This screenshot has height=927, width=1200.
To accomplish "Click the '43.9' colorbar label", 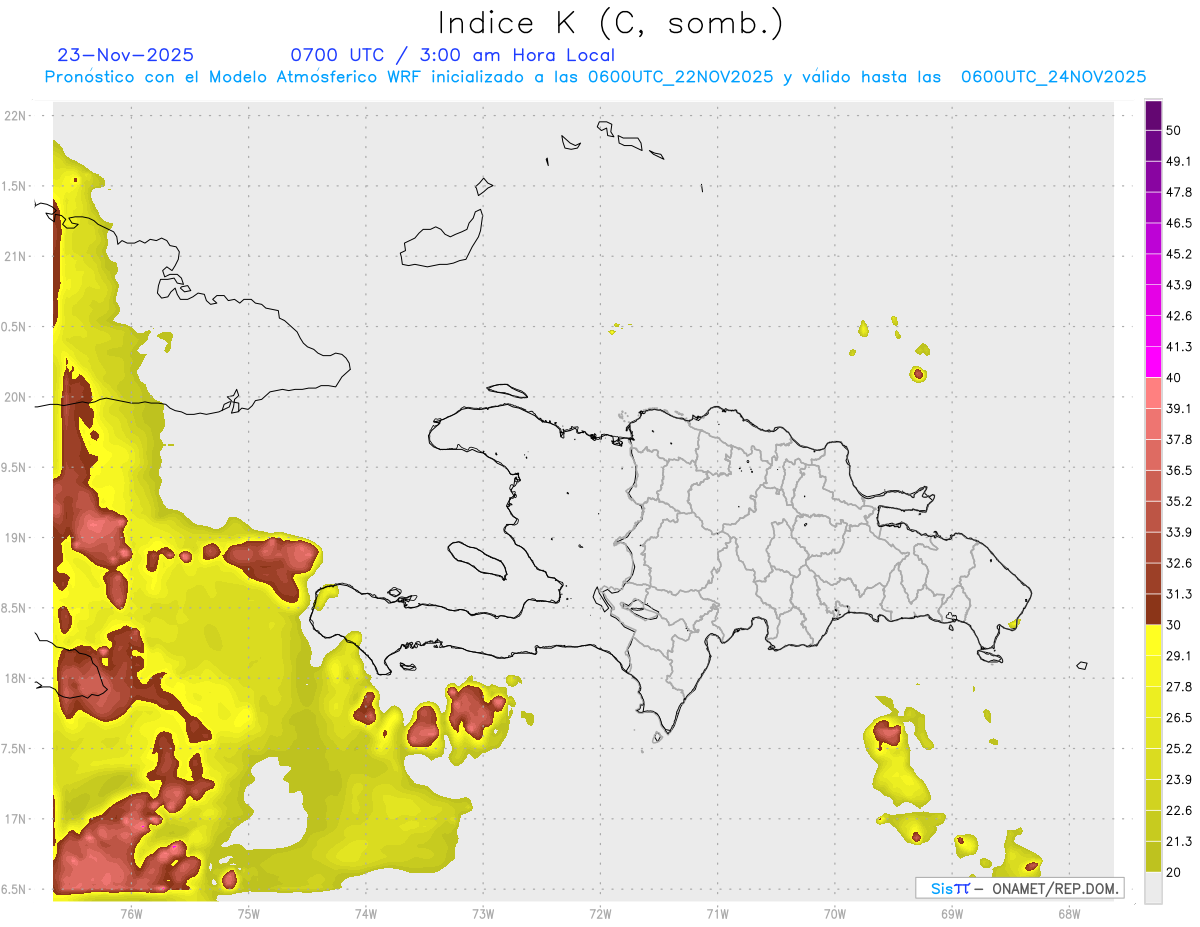I will pos(1179,285).
